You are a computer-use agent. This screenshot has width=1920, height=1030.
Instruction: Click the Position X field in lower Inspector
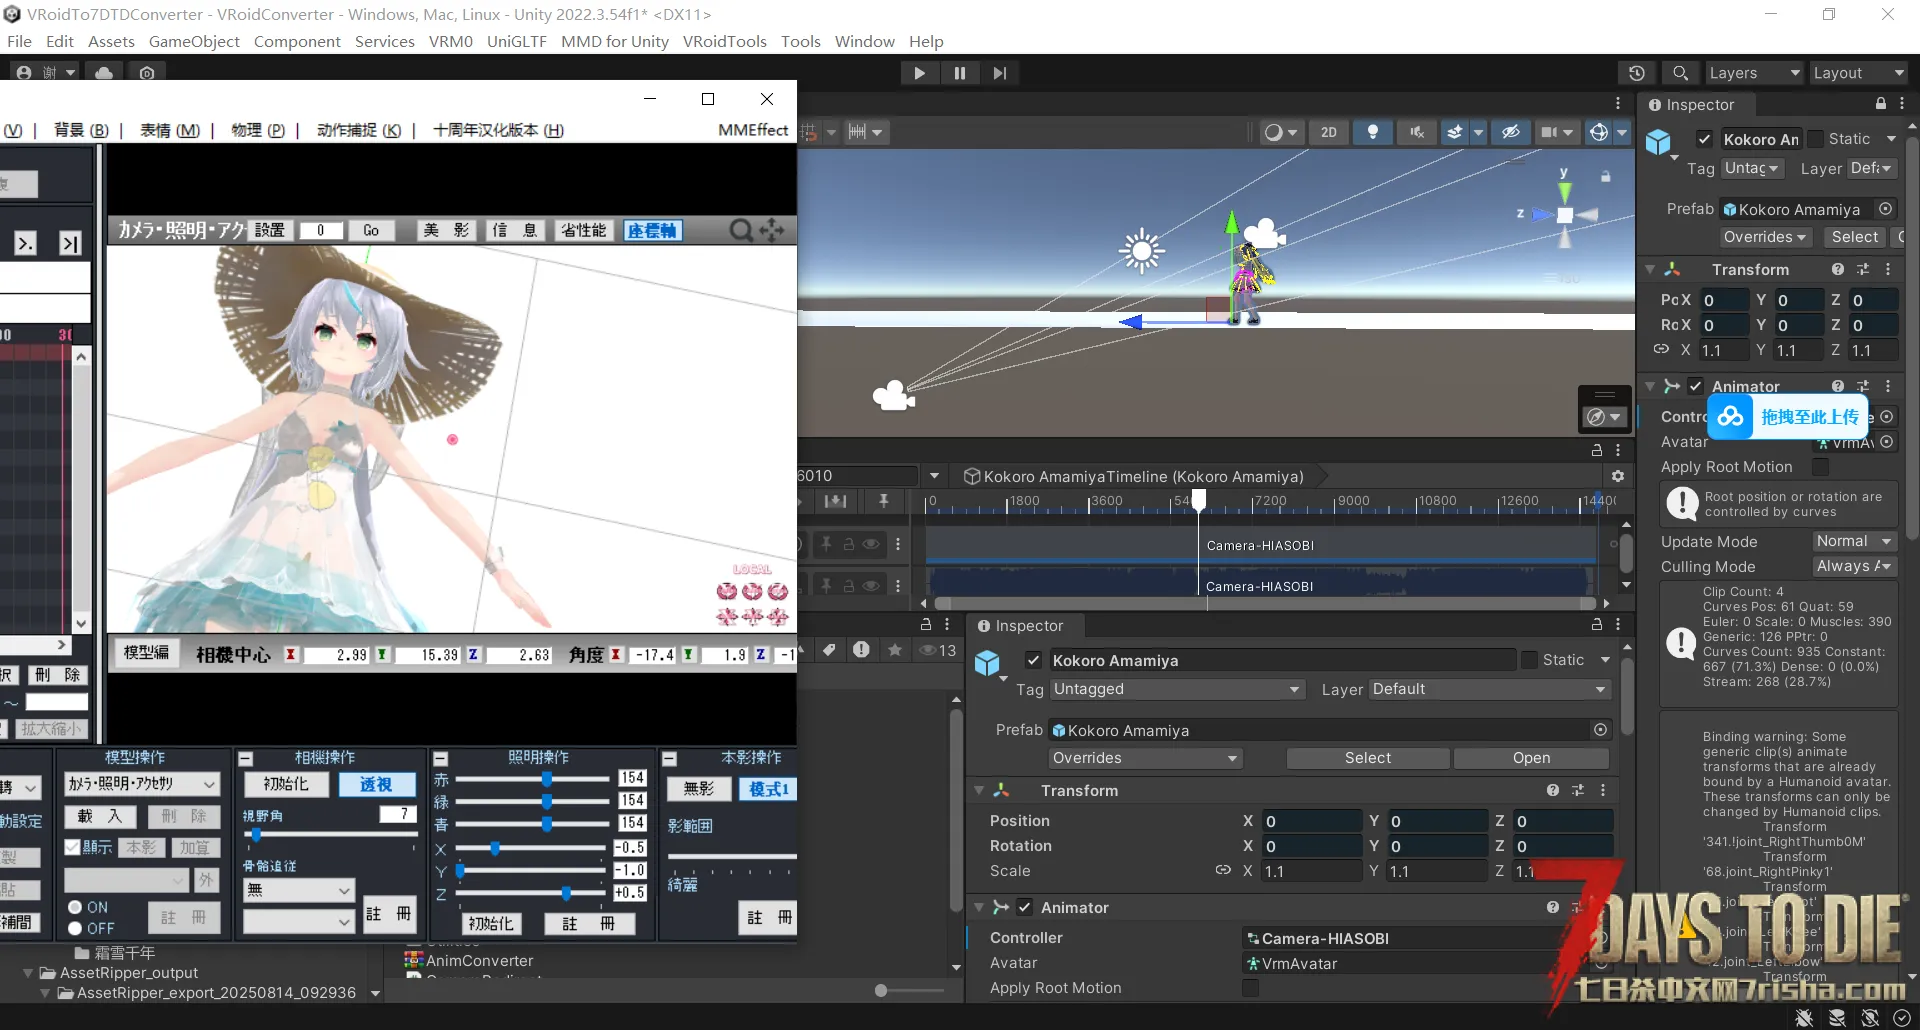coord(1311,821)
